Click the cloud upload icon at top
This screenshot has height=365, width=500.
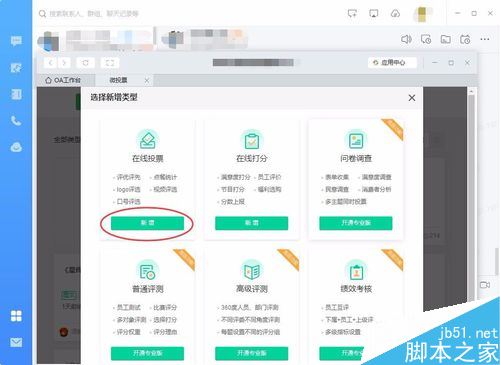pos(395,14)
